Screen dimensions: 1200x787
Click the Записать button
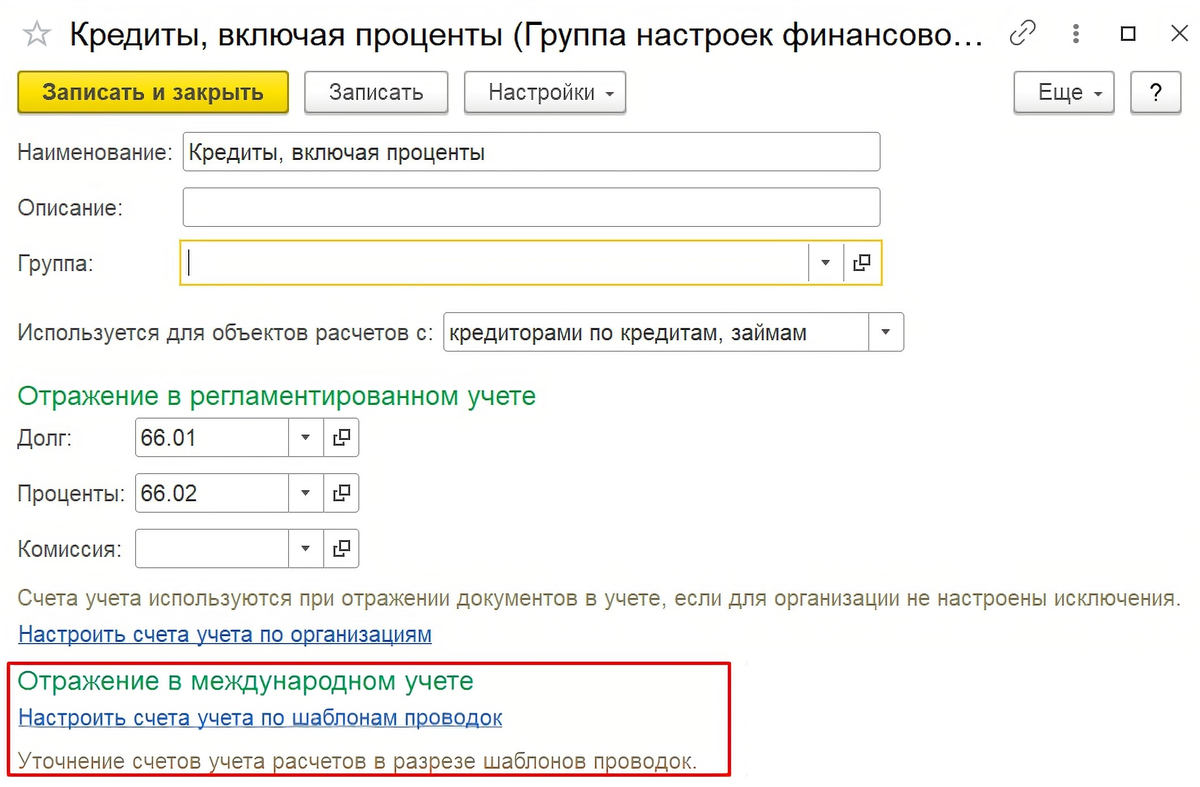click(x=375, y=92)
